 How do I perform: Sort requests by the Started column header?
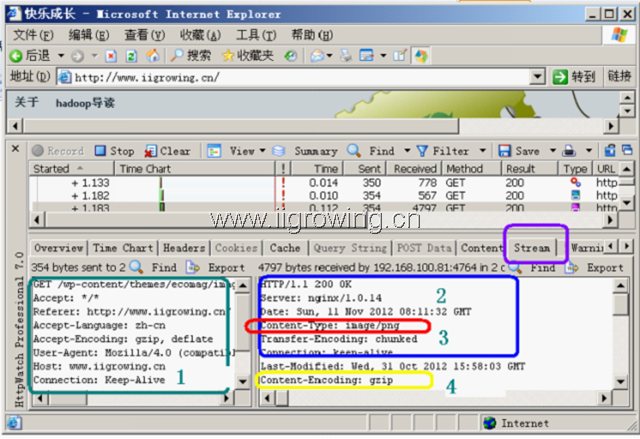coord(71,169)
